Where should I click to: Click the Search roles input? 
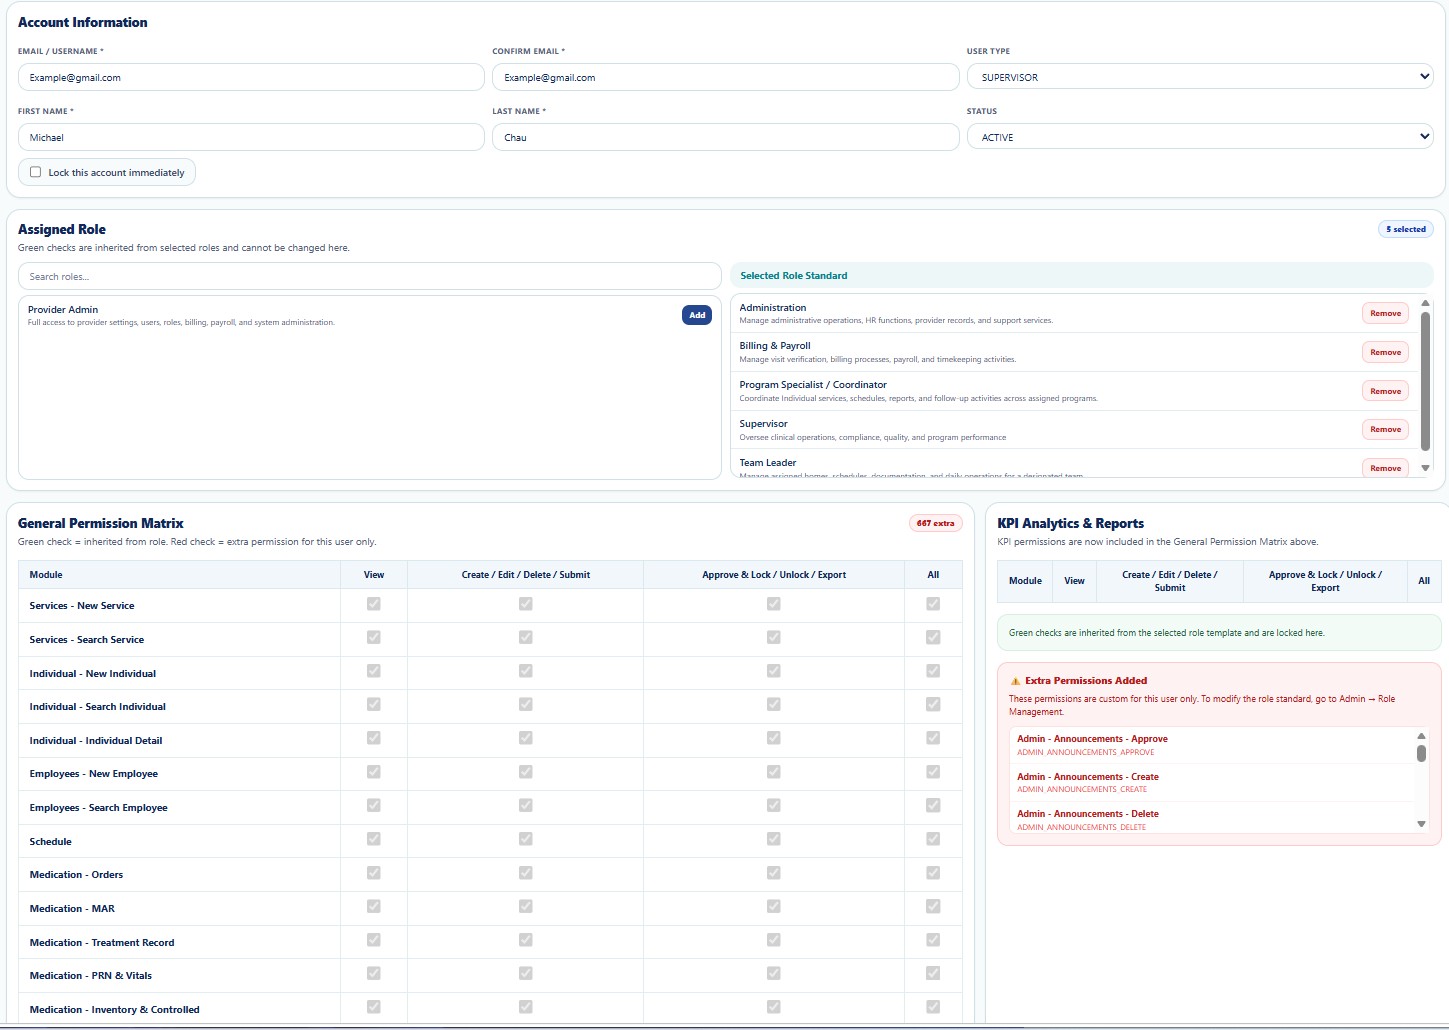click(x=369, y=276)
